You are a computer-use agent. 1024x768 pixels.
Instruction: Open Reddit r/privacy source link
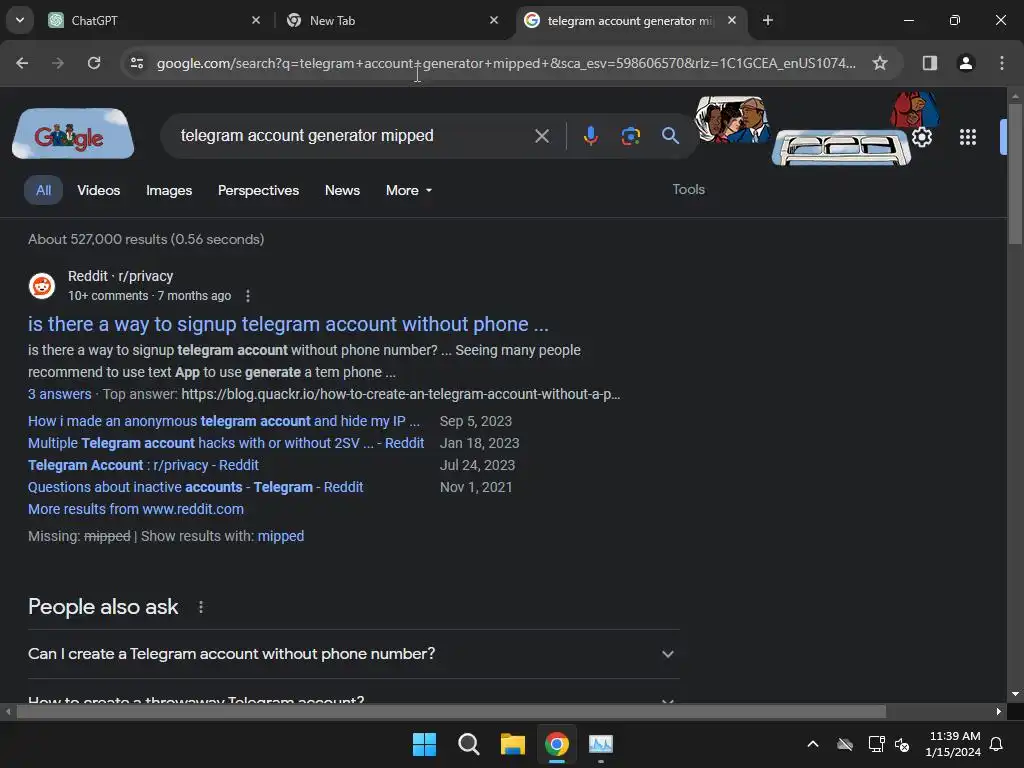coord(120,276)
